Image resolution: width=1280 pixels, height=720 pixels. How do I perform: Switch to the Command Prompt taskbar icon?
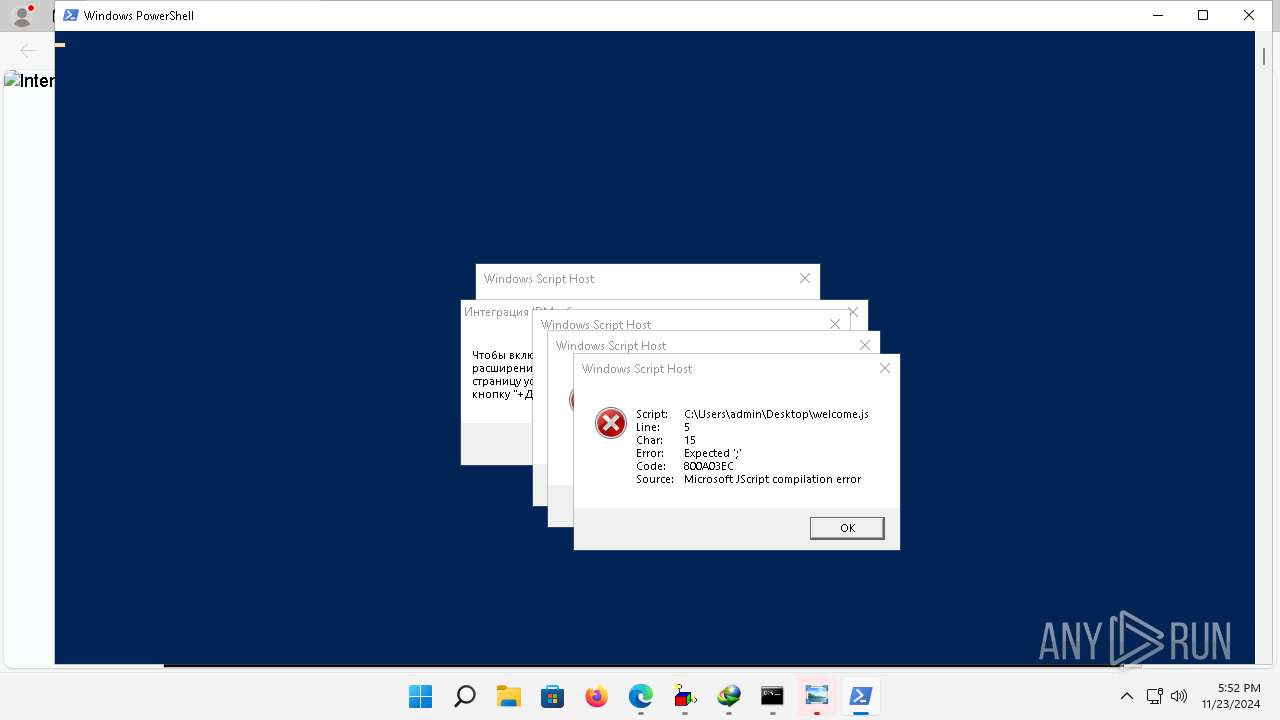point(772,696)
